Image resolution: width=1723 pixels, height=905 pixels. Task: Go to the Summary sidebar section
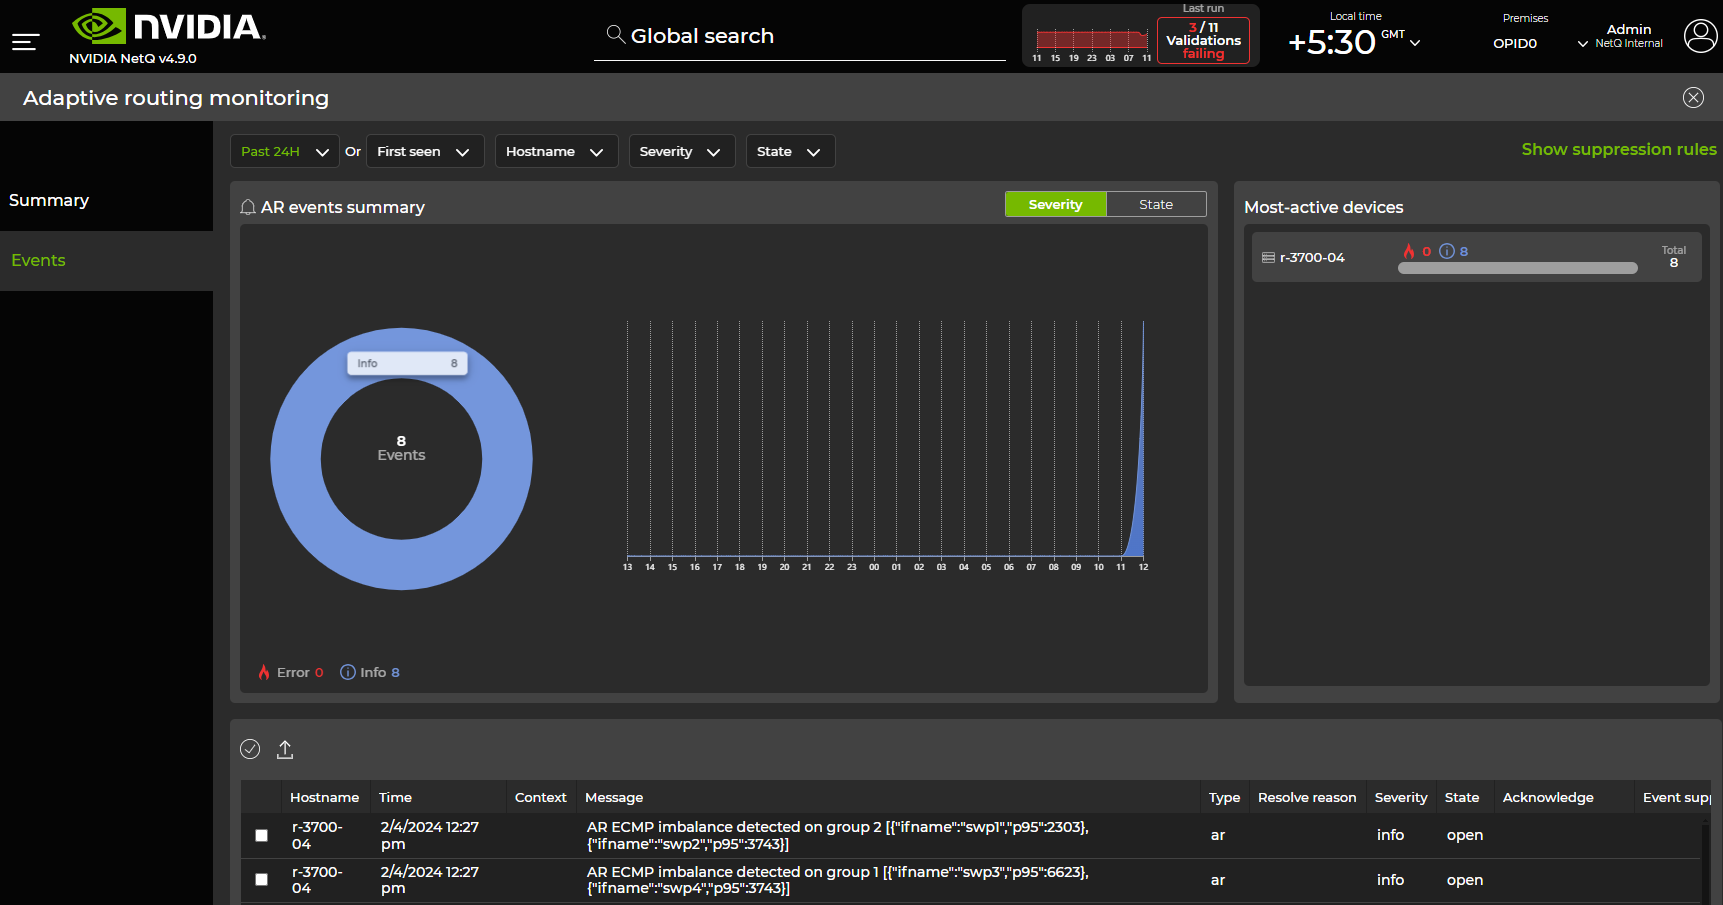coord(49,200)
